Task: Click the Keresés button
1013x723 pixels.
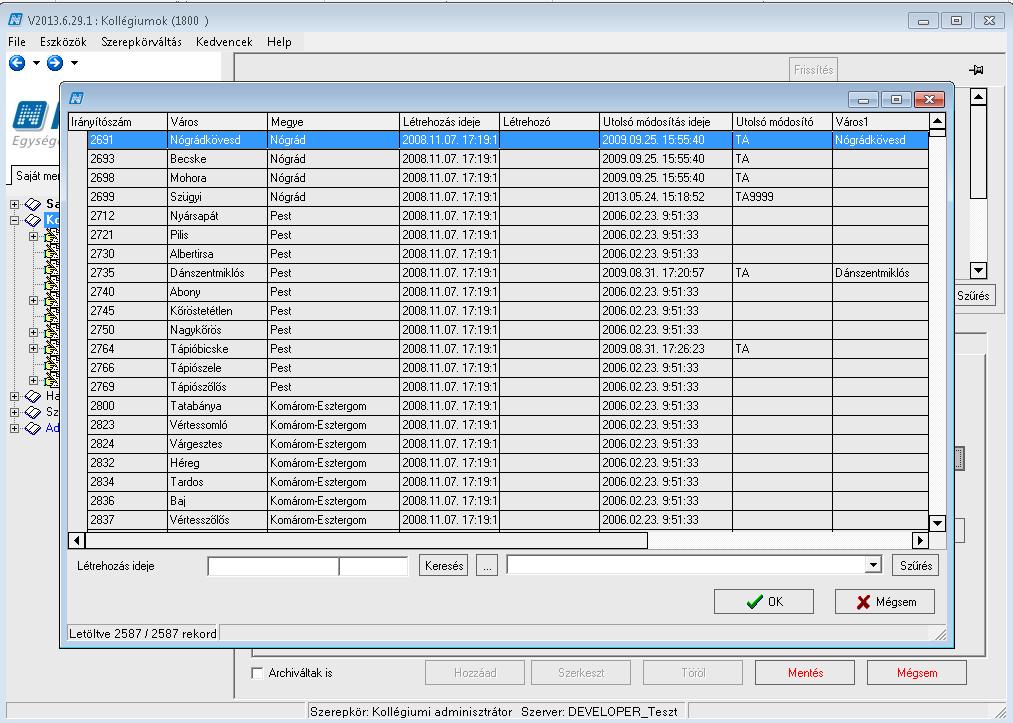Action: point(443,565)
